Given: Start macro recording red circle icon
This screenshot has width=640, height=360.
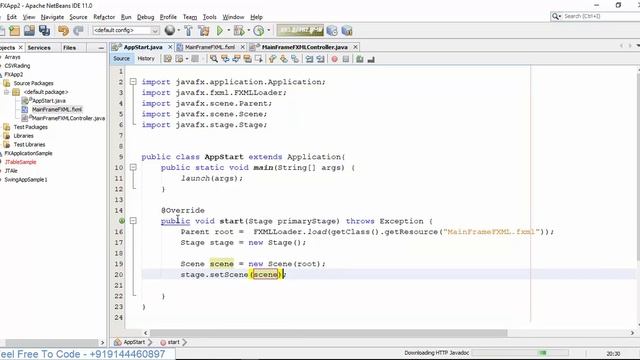Looking at the screenshot, I should [334, 59].
